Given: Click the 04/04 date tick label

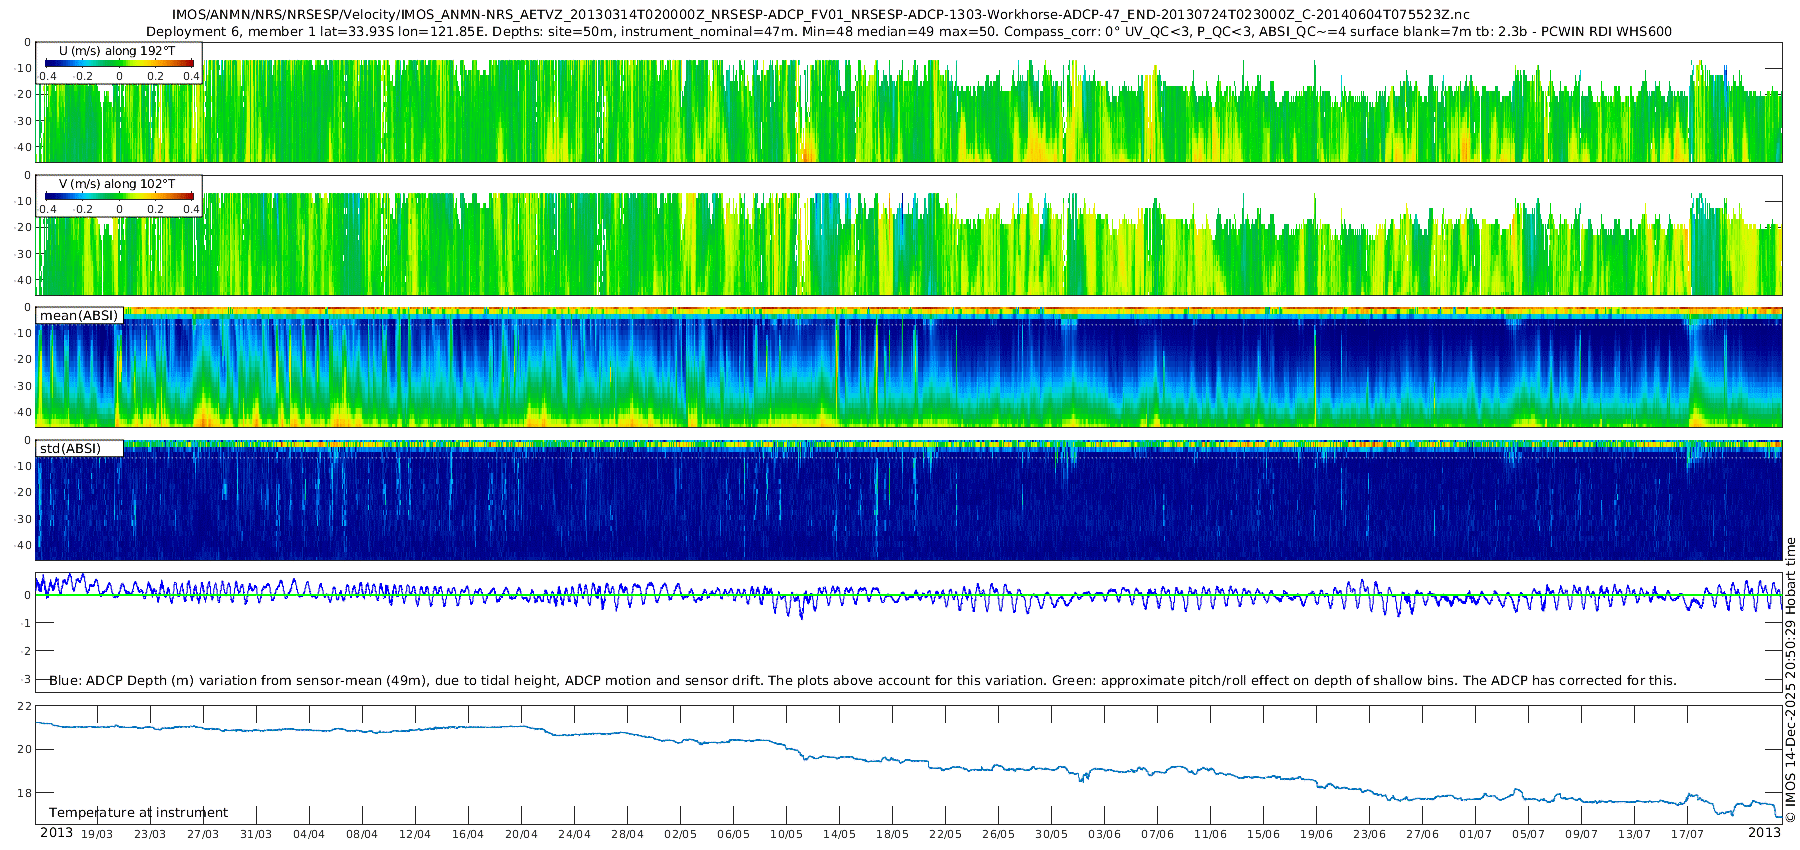Looking at the screenshot, I should [309, 835].
